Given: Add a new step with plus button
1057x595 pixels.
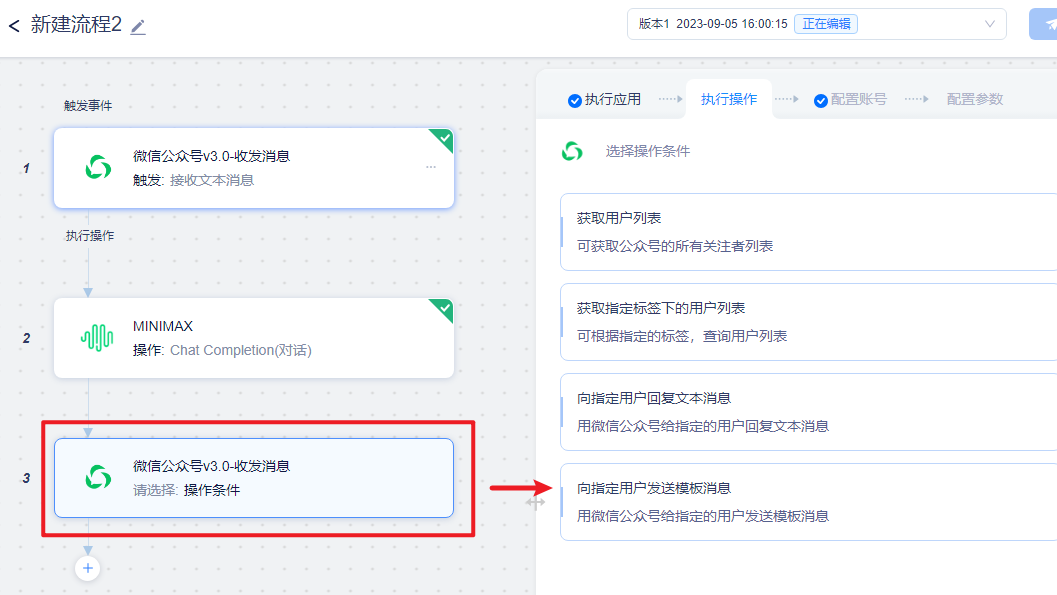Looking at the screenshot, I should (88, 568).
